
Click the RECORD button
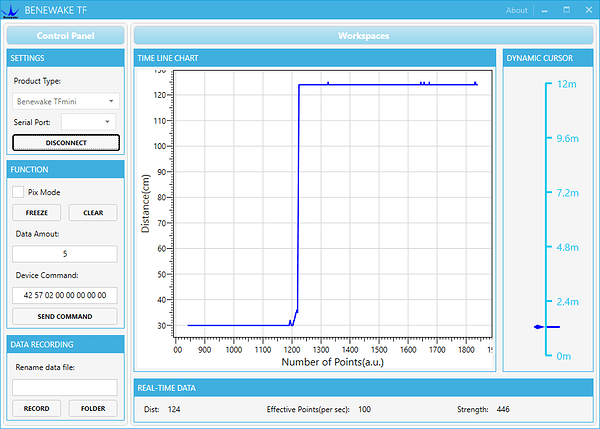[36, 408]
